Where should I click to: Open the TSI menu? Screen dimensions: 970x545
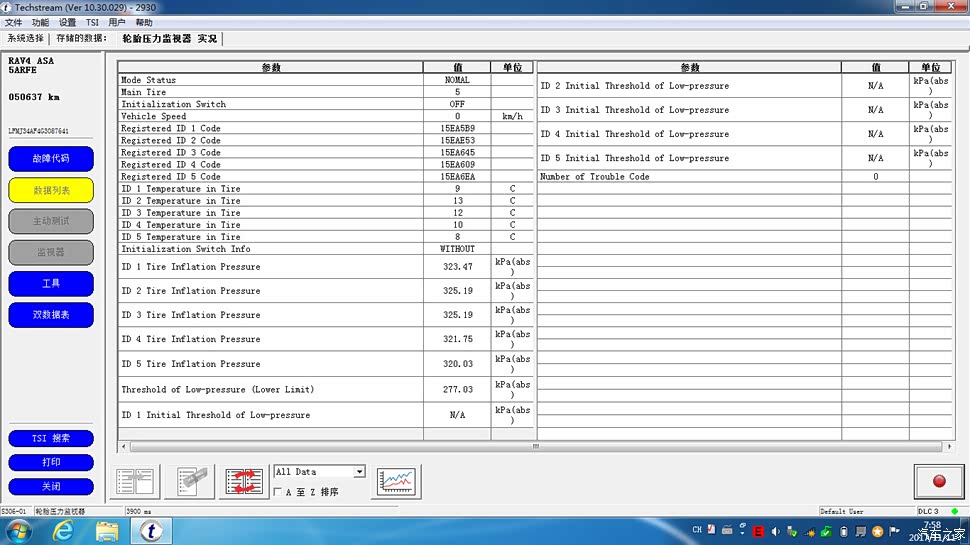[92, 22]
